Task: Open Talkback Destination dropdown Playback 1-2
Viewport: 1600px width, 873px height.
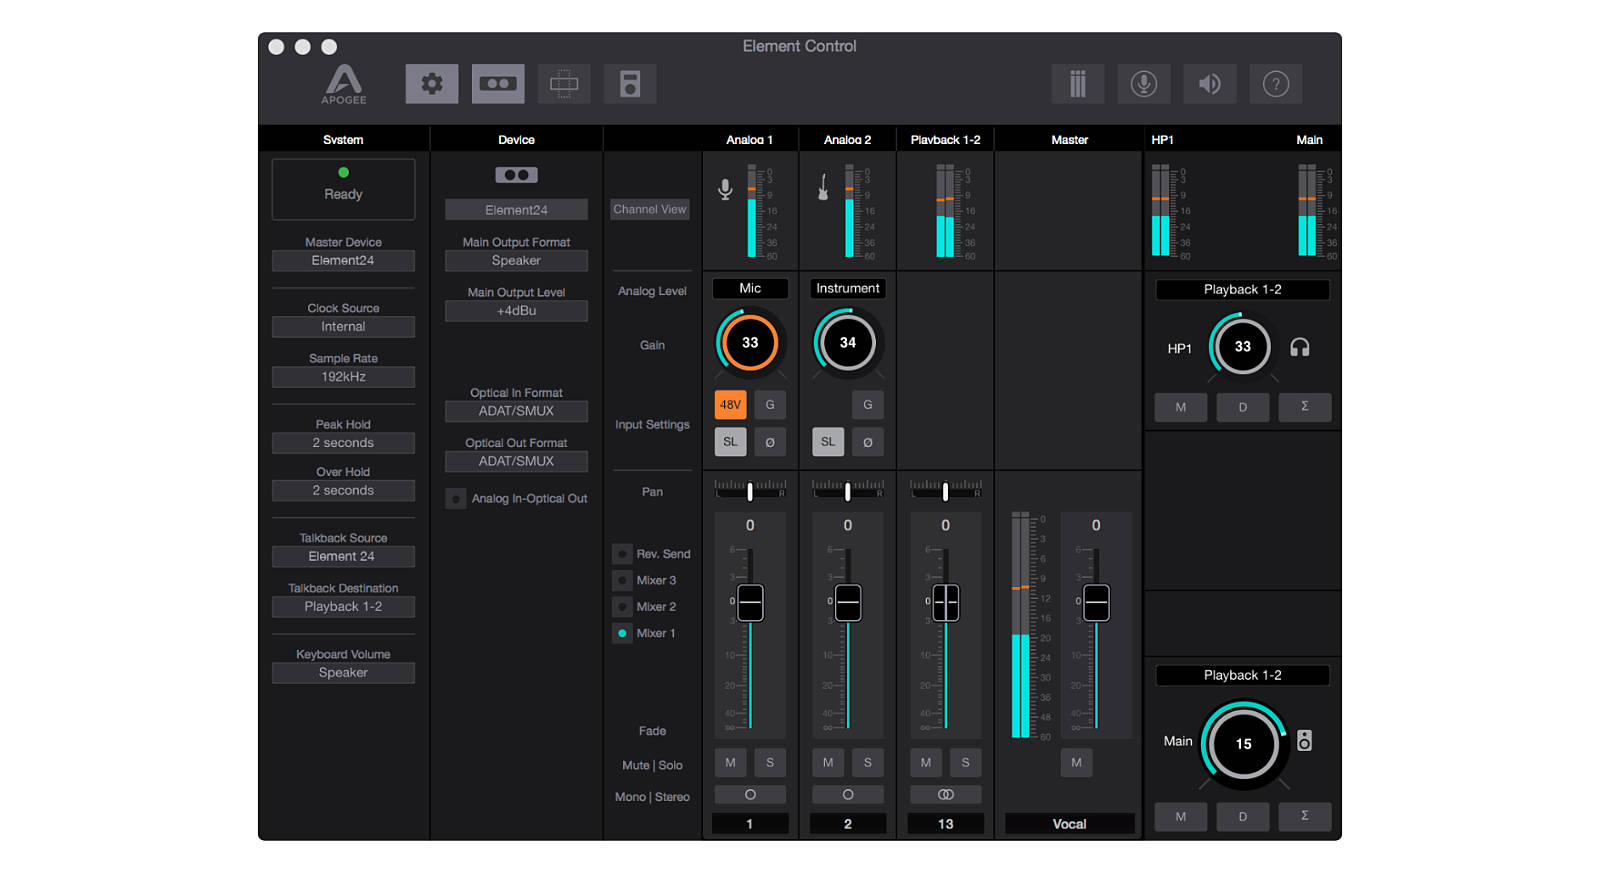Action: pos(343,607)
